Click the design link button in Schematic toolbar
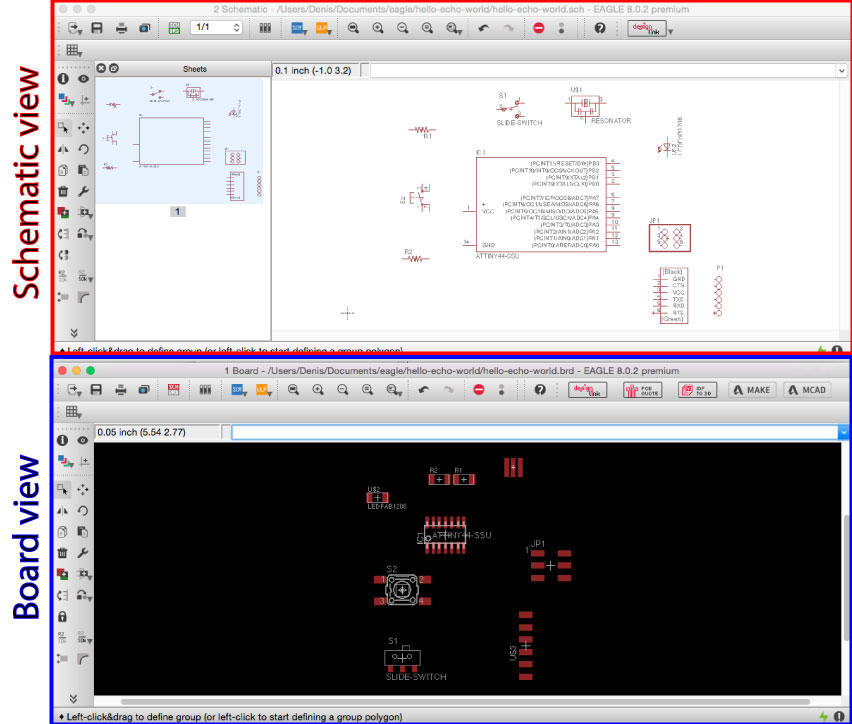Screen dimensions: 852x724 click(x=647, y=28)
